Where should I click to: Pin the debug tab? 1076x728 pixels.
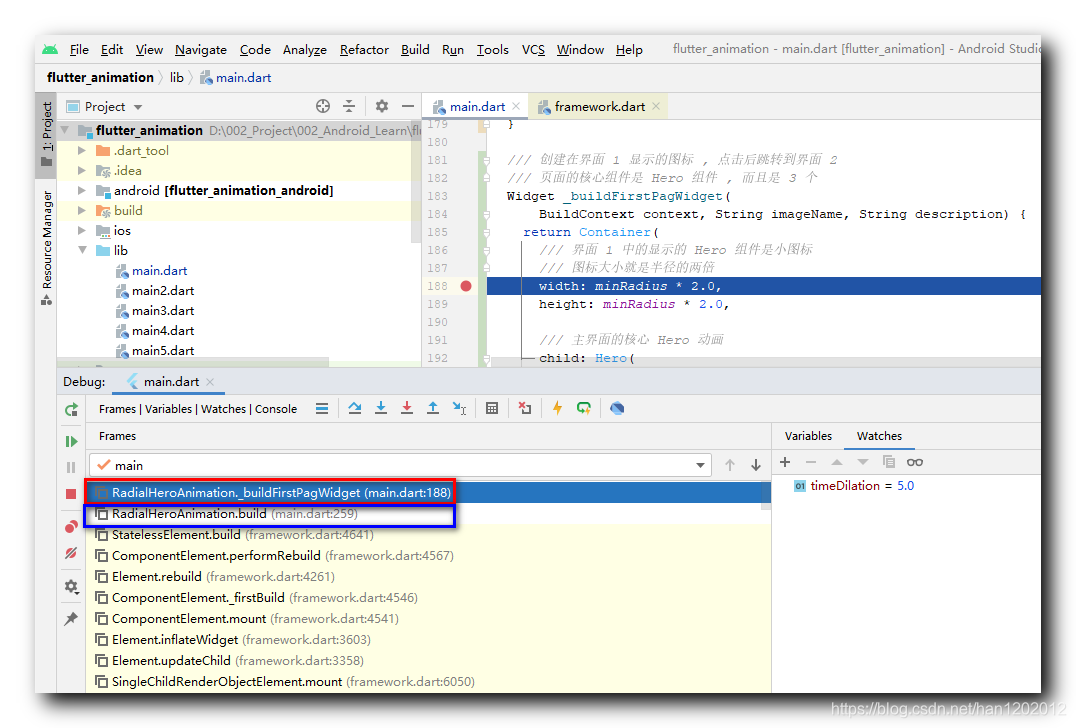(x=71, y=618)
